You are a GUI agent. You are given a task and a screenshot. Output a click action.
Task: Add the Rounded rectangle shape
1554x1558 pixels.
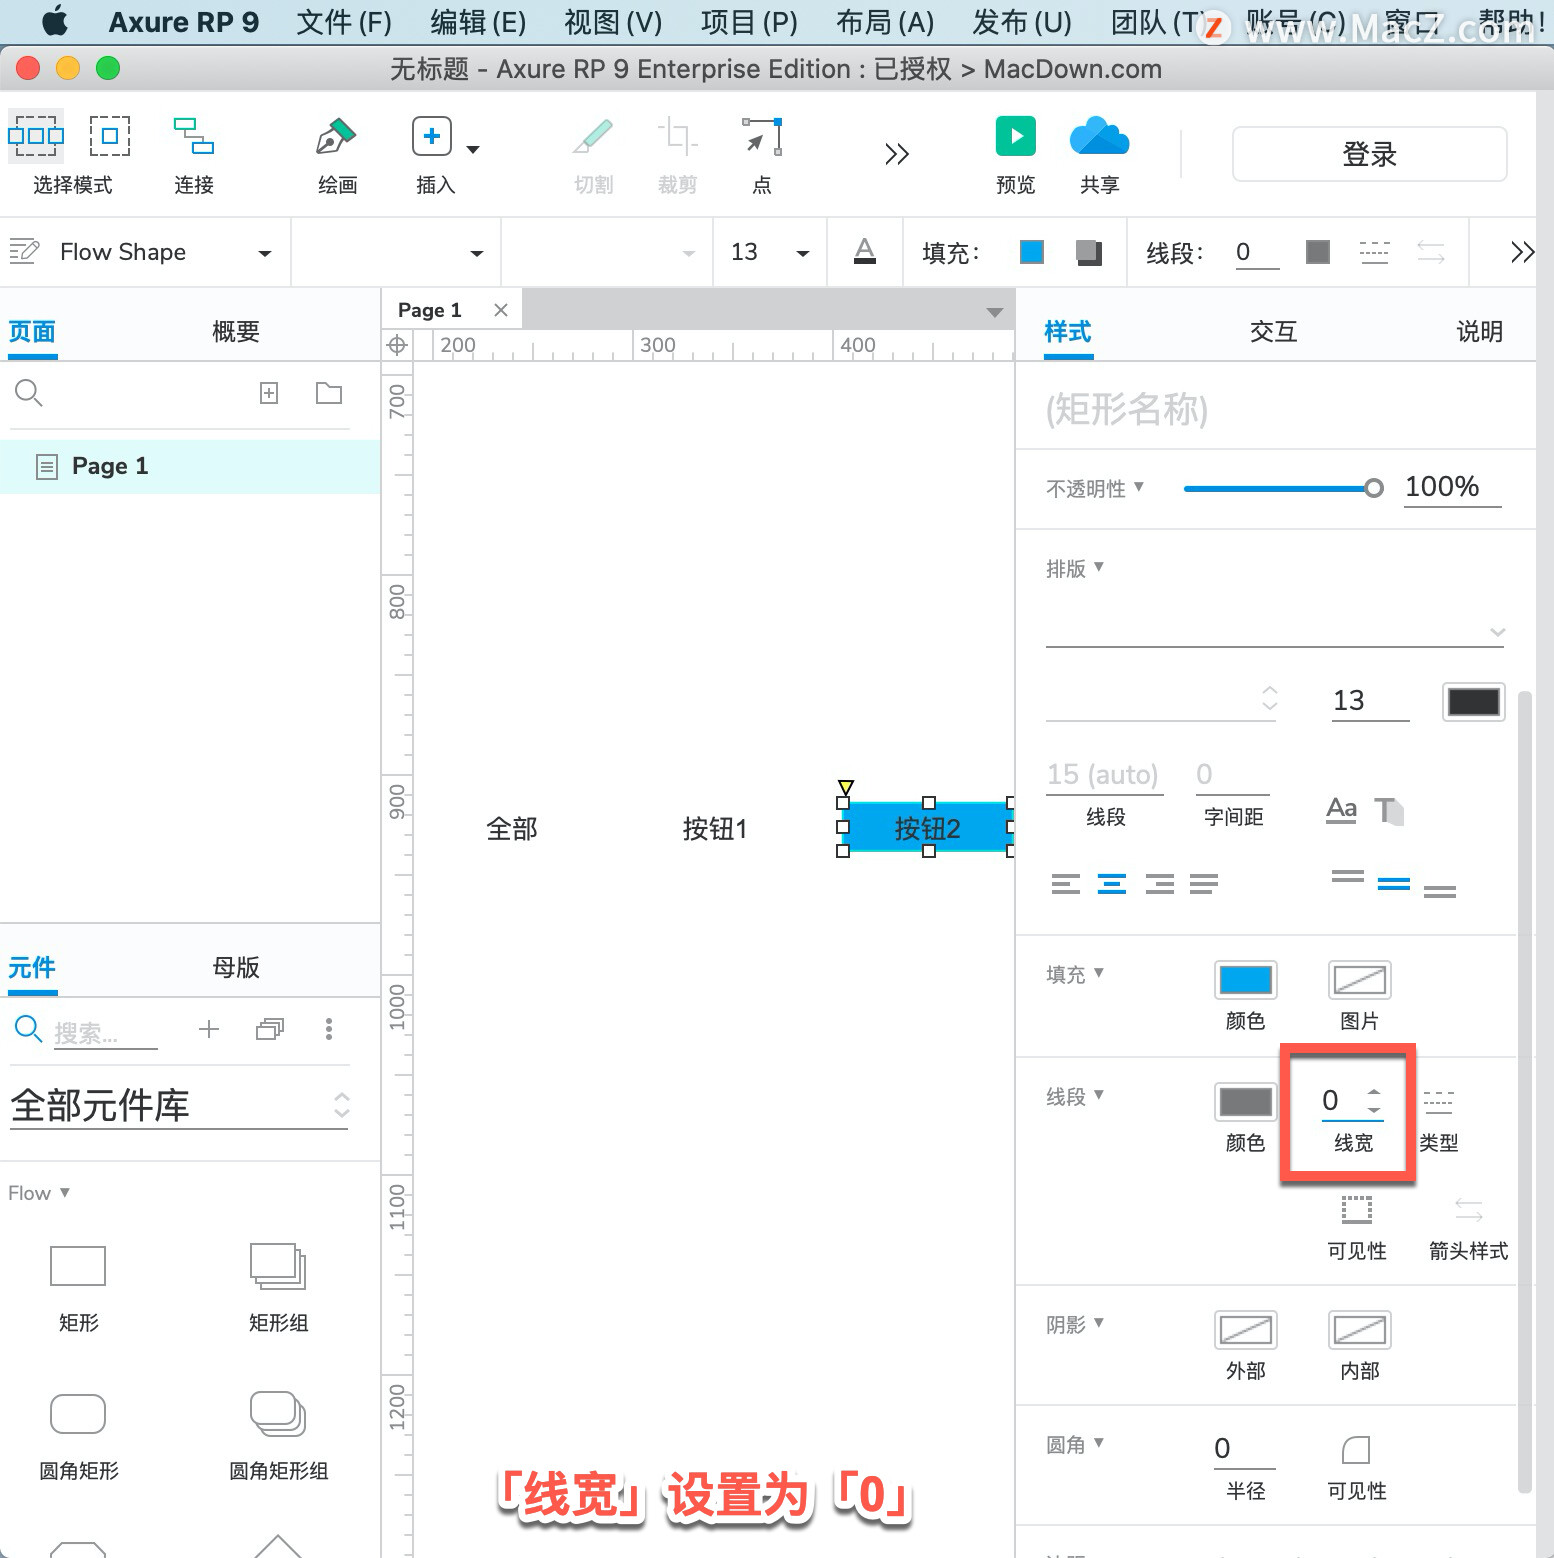coord(78,1414)
